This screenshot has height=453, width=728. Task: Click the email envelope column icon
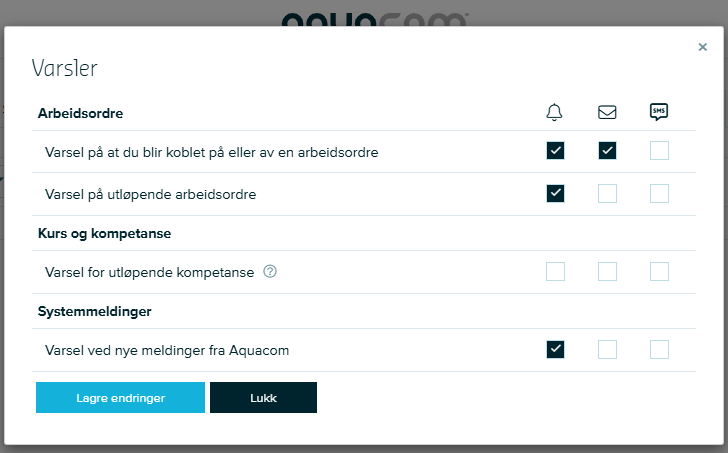coord(607,112)
